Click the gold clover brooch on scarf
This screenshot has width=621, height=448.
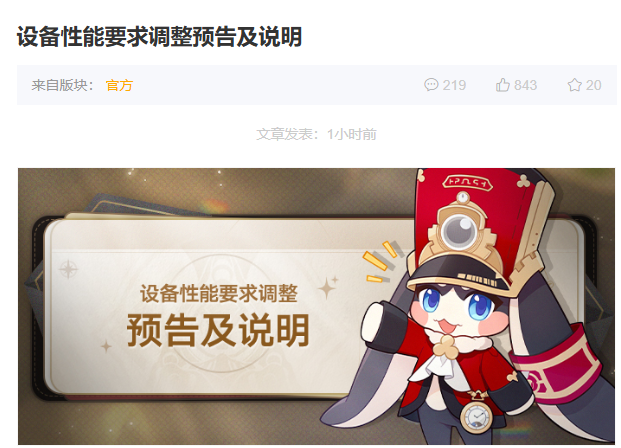(x=444, y=346)
